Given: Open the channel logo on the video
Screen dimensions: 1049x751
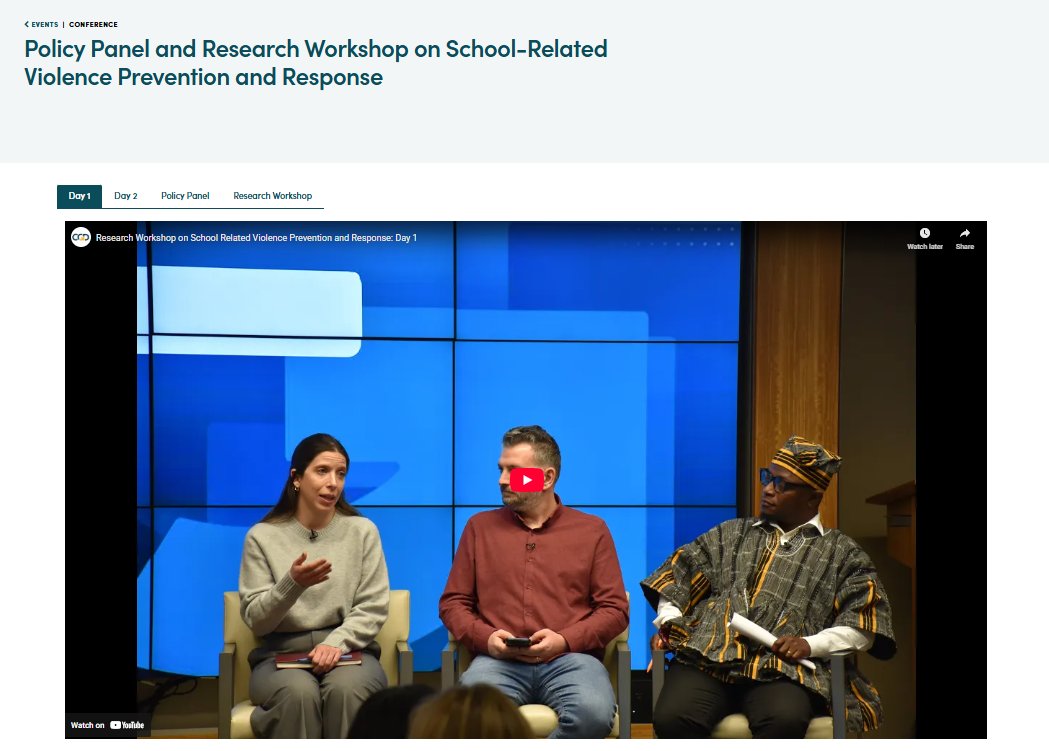Looking at the screenshot, I should [x=81, y=237].
